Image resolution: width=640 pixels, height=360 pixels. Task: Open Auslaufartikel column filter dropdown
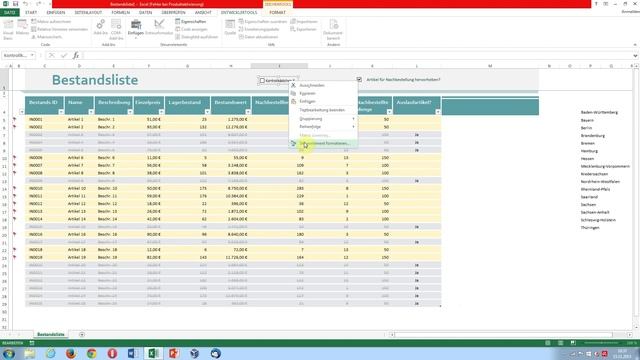(438, 112)
